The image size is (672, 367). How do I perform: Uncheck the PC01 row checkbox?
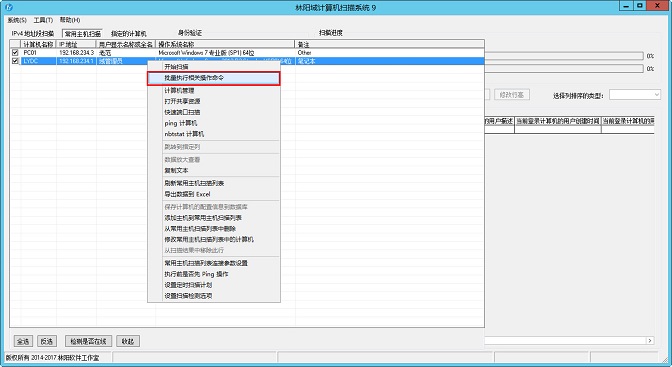pyautogui.click(x=15, y=52)
